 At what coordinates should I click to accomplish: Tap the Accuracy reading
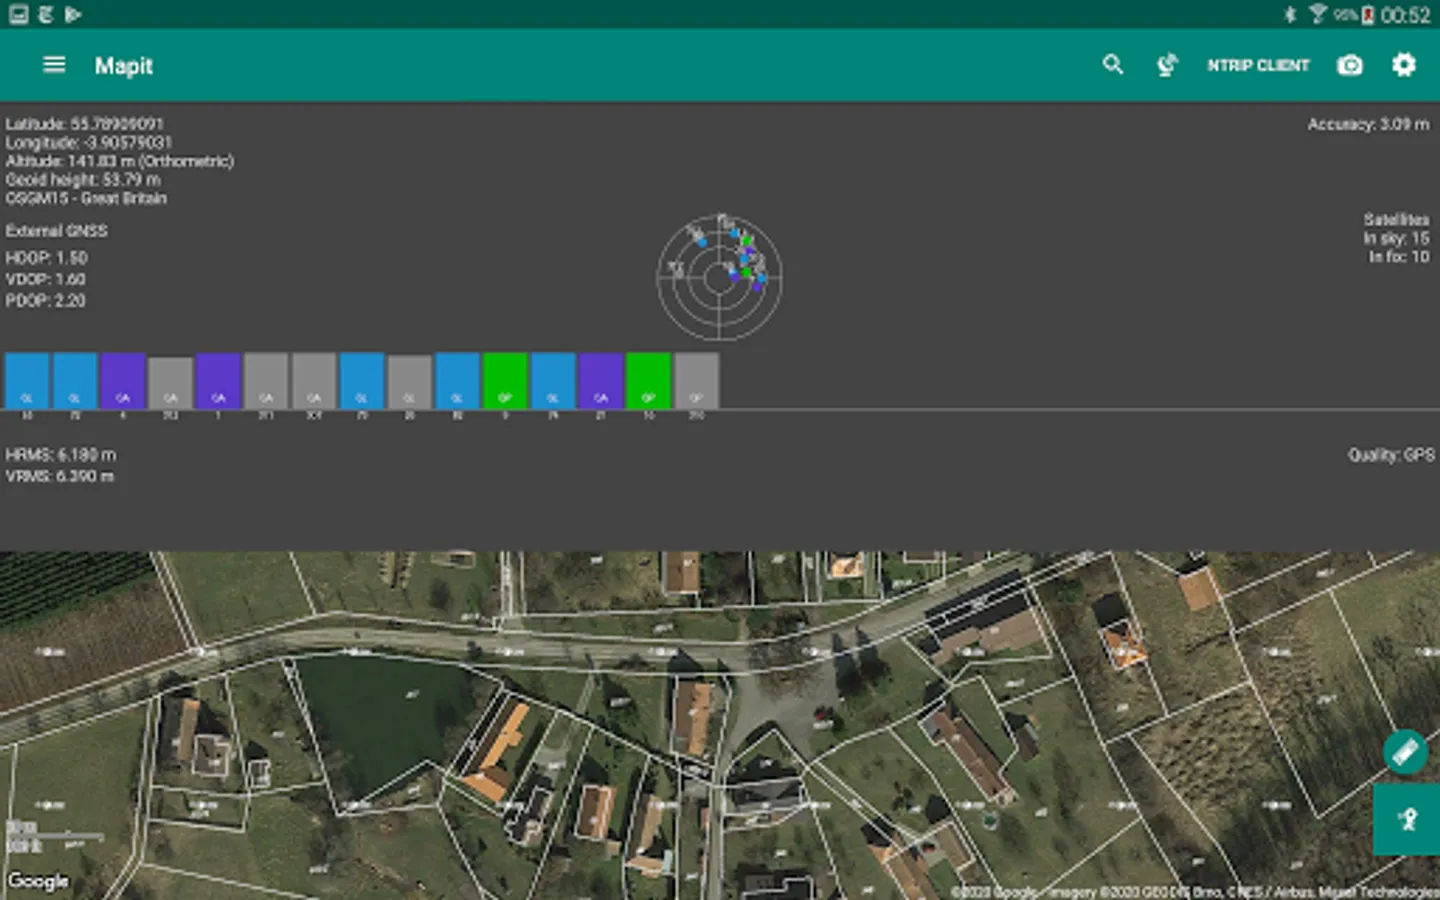(x=1368, y=124)
